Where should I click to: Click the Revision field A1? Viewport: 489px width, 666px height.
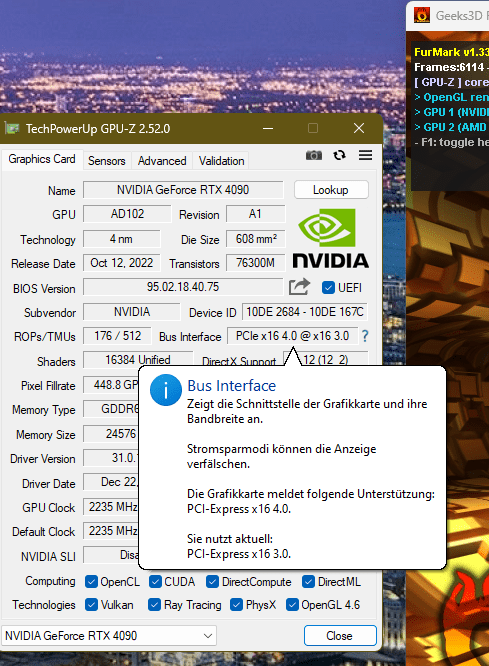(x=255, y=214)
